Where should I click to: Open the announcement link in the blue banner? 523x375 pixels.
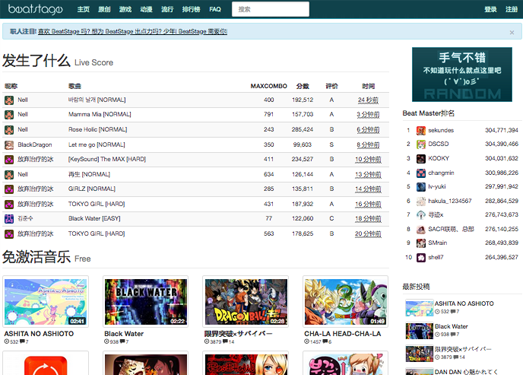[x=132, y=32]
